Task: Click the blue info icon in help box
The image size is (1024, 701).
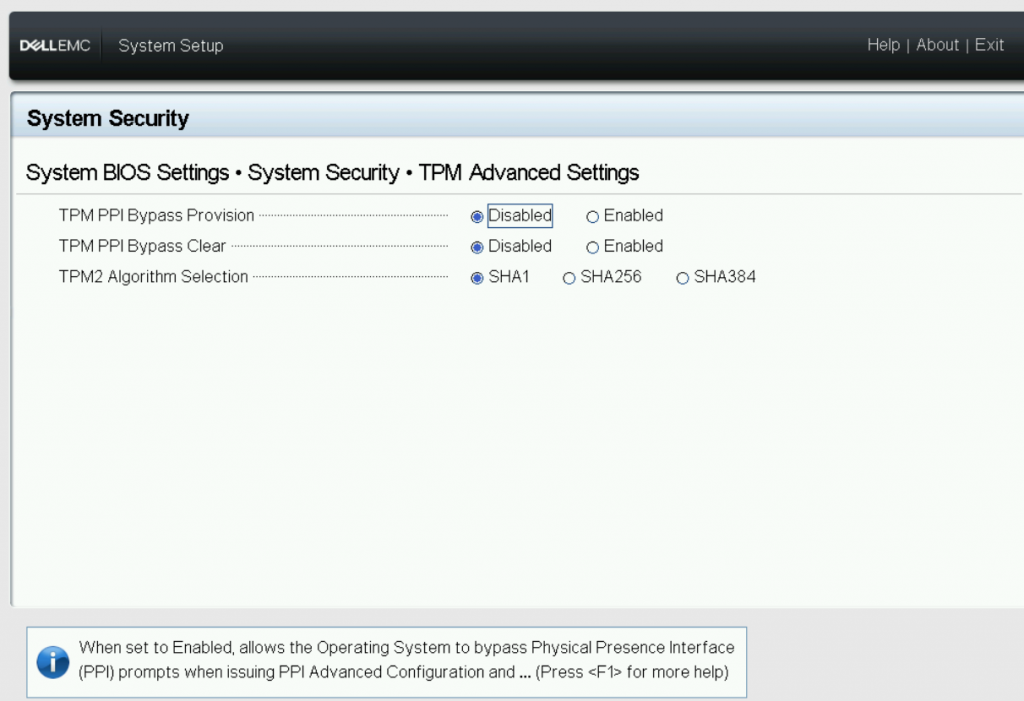Action: point(53,661)
